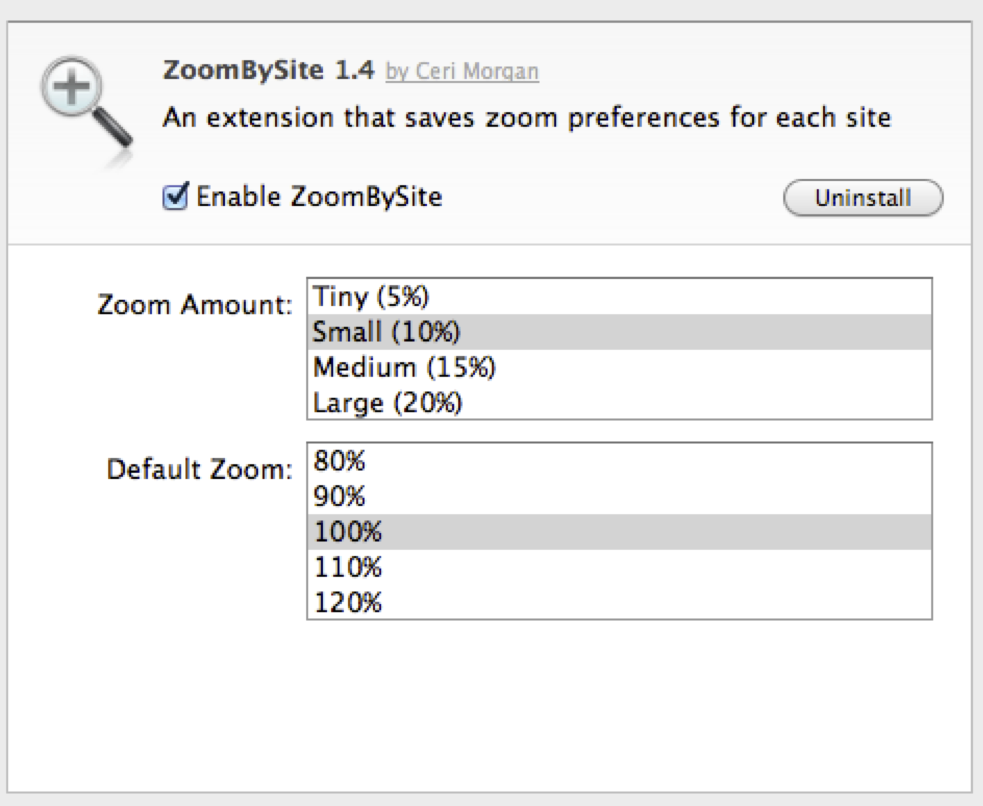This screenshot has width=983, height=806.
Task: Select Small (10%) zoom amount
Action: coord(619,332)
